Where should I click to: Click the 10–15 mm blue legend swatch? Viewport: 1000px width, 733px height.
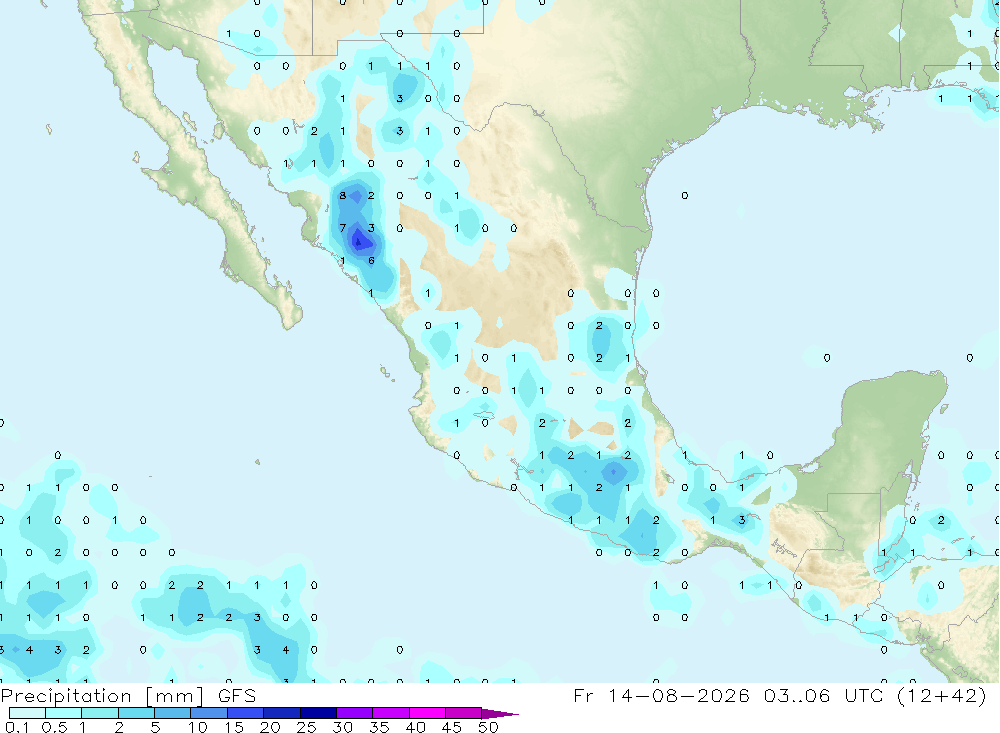[209, 713]
